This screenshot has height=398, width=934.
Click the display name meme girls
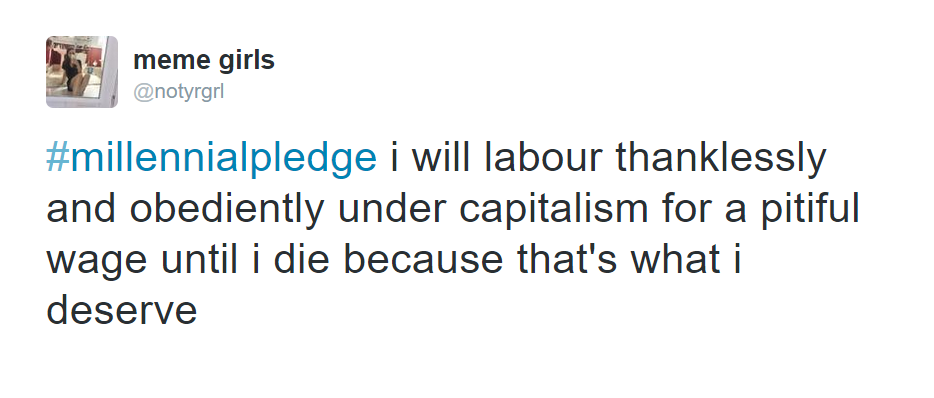coord(204,61)
